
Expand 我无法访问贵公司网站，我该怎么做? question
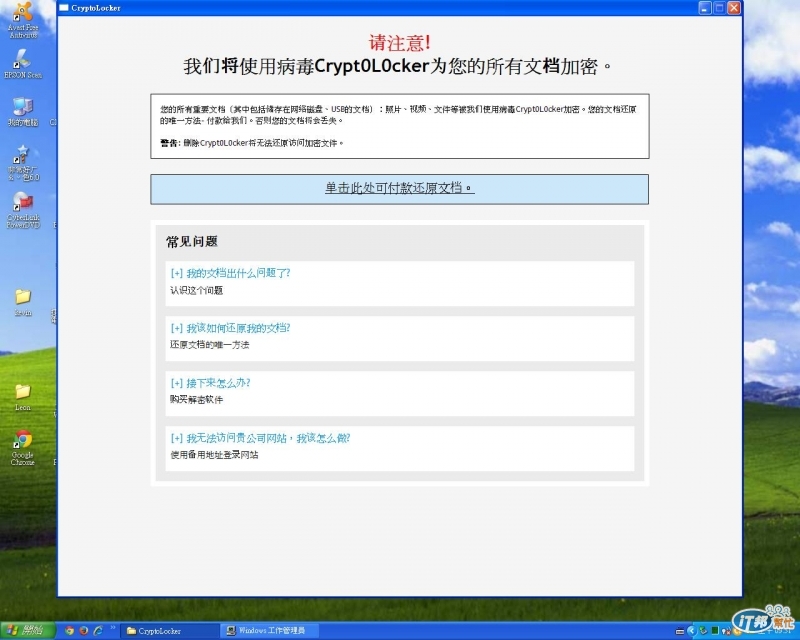(260, 438)
